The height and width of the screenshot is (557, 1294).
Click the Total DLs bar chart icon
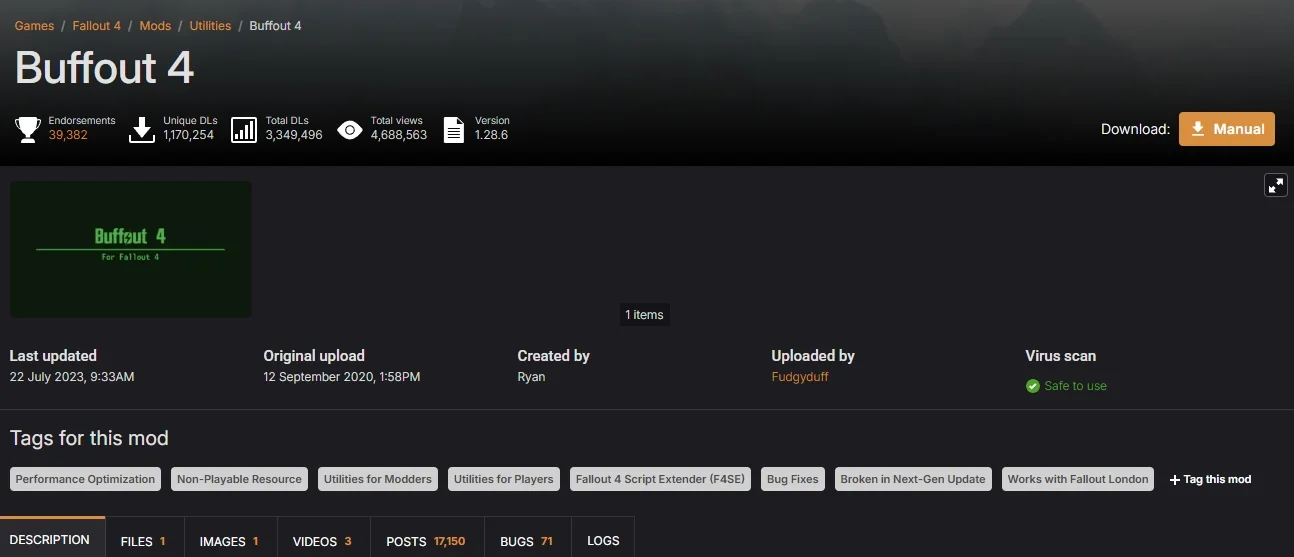(x=244, y=129)
